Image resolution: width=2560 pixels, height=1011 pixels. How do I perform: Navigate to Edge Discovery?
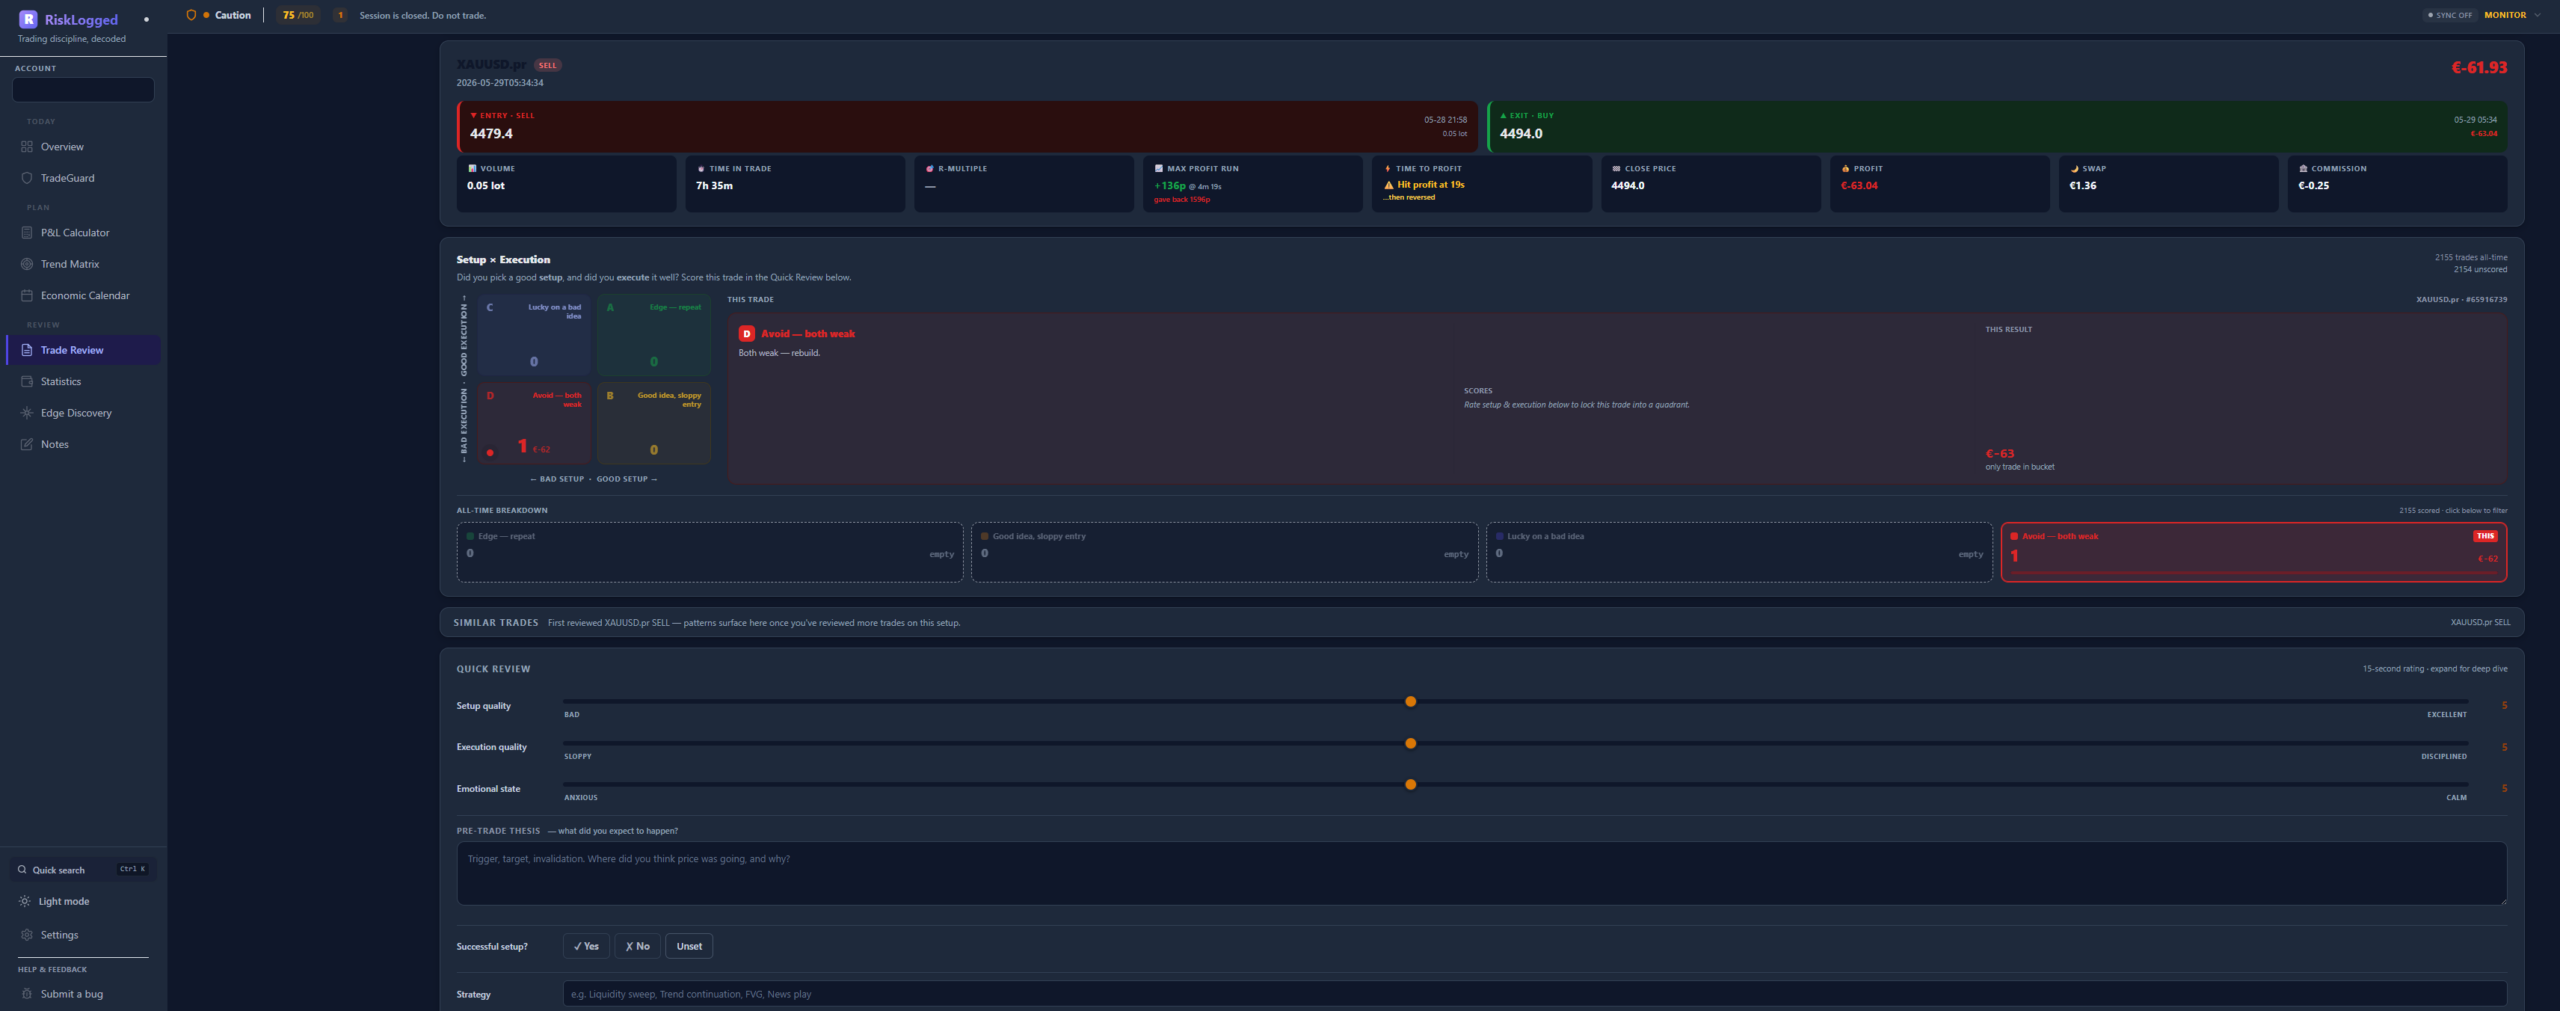(83, 413)
